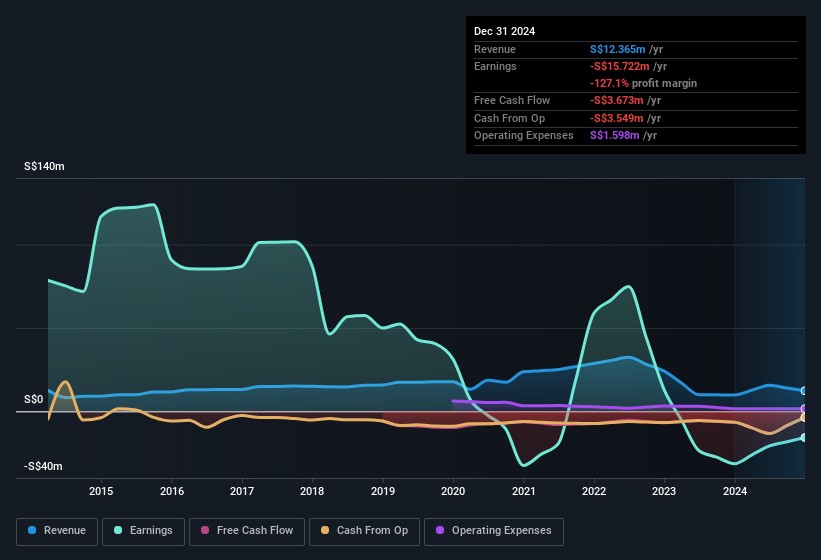Click the Operating Expenses line endpoint marker
Screen dimensions: 821x560
click(x=804, y=409)
